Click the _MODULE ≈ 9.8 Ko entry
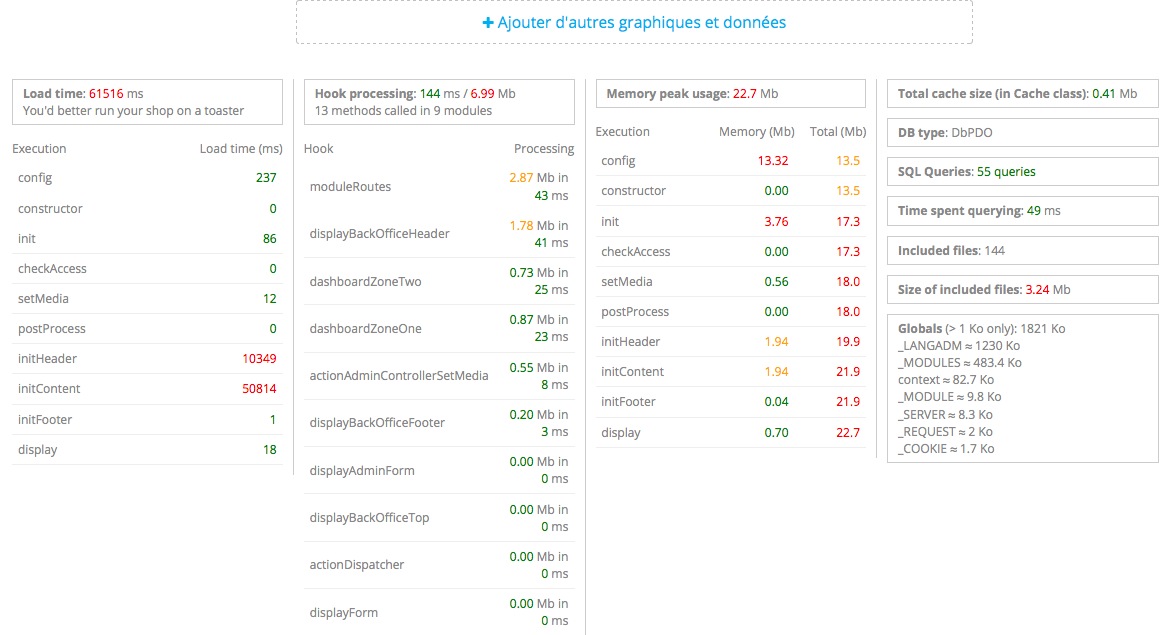This screenshot has width=1166, height=635. coord(949,397)
